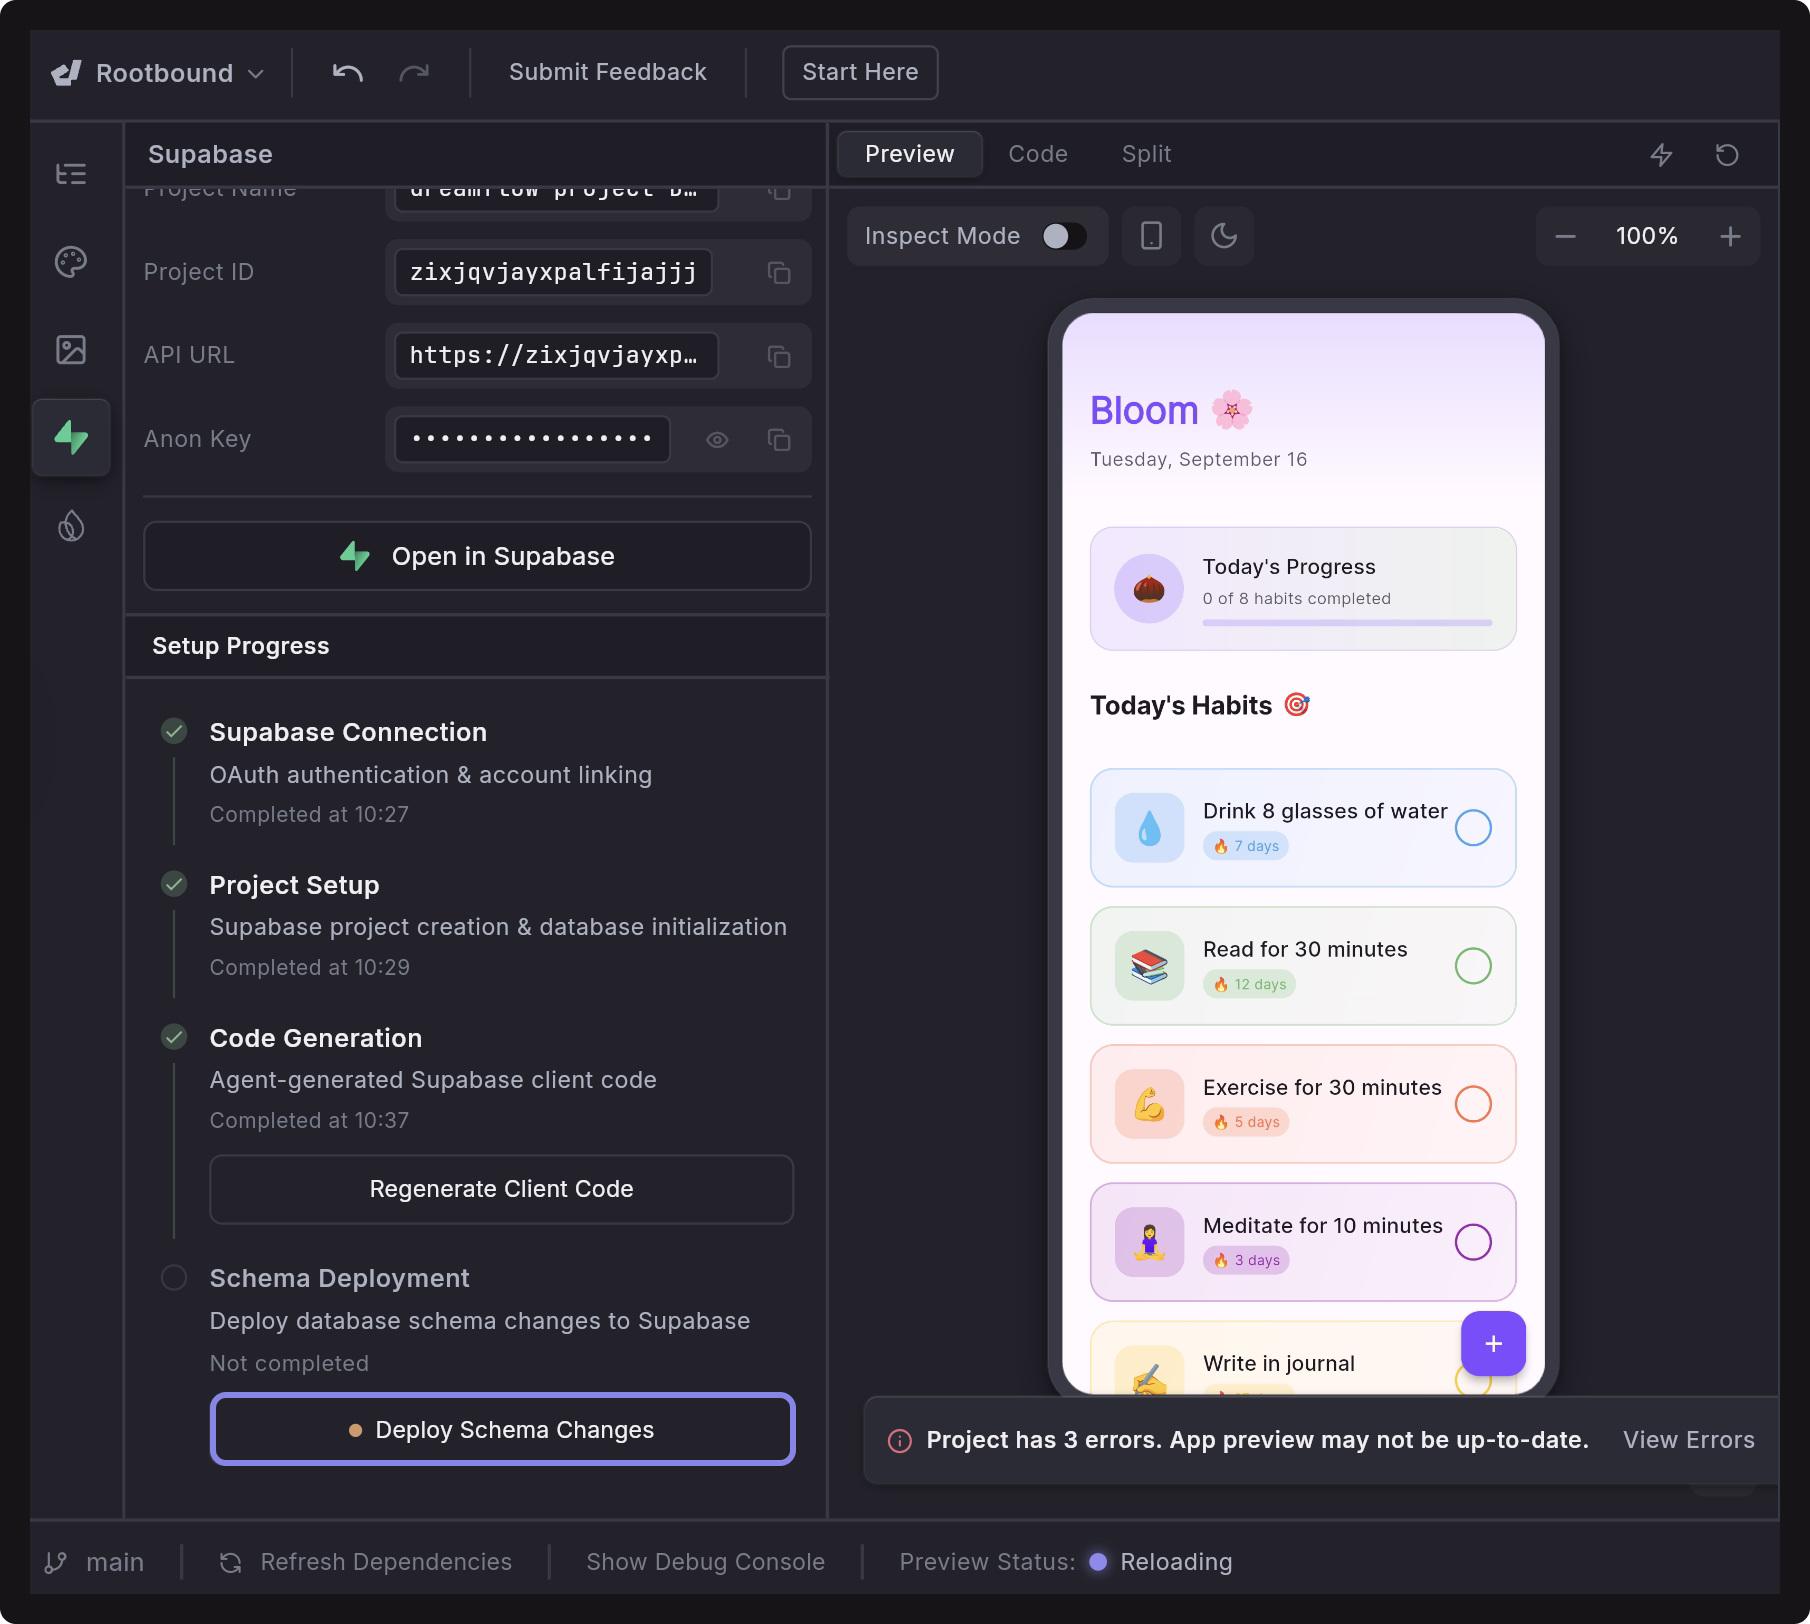Open the widget tree sidebar icon

coord(71,174)
